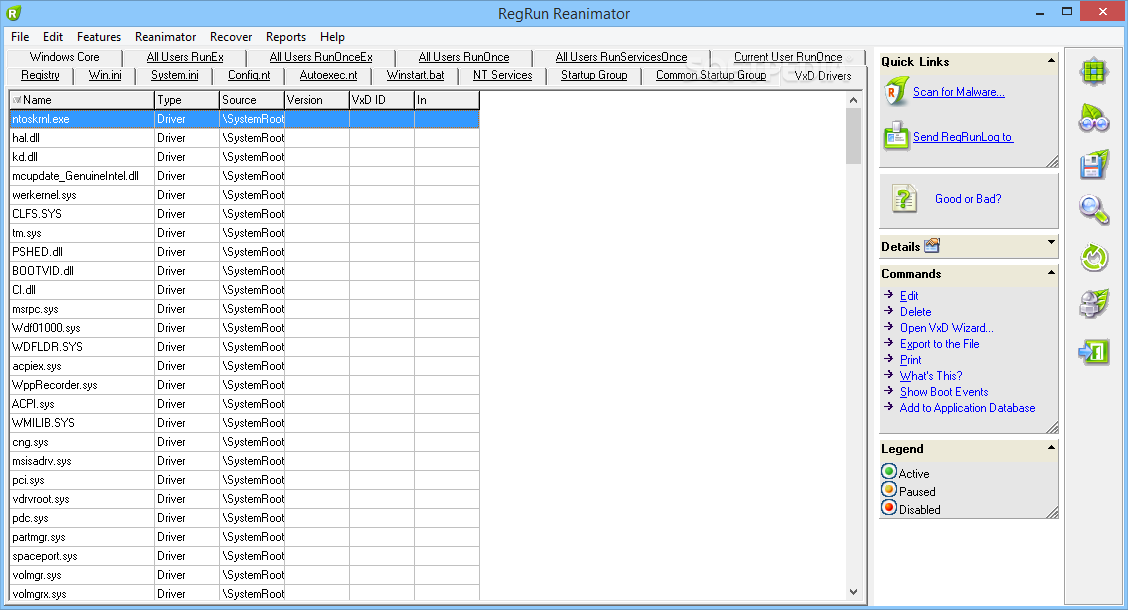
Task: Click the scrollbar down arrow
Action: [853, 592]
